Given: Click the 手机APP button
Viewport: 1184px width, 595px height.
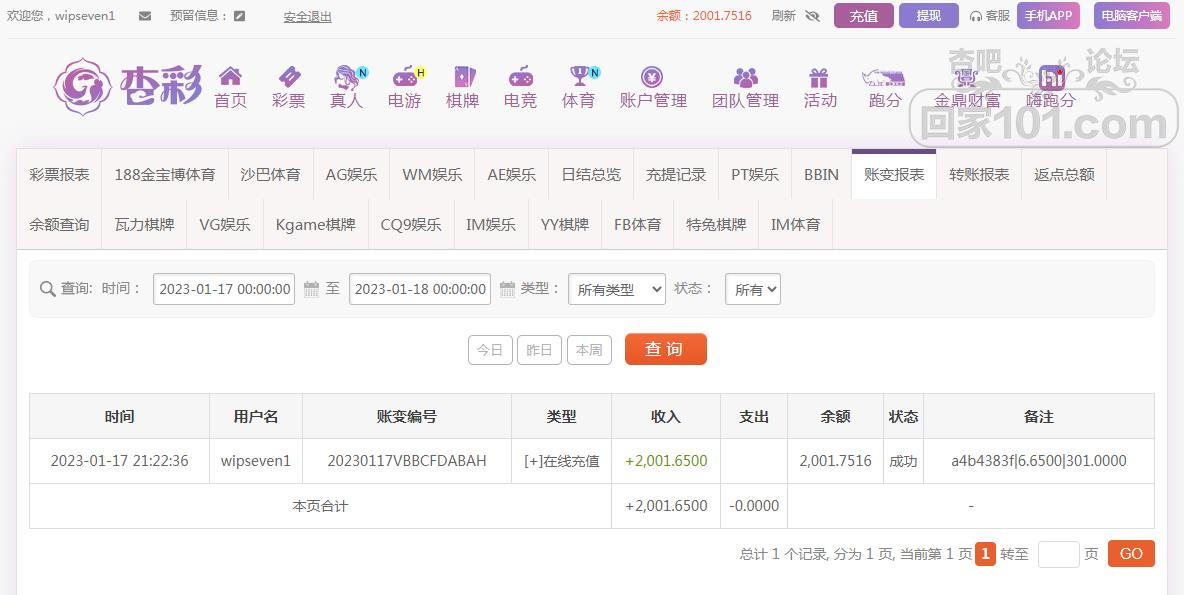Looking at the screenshot, I should [x=1049, y=16].
